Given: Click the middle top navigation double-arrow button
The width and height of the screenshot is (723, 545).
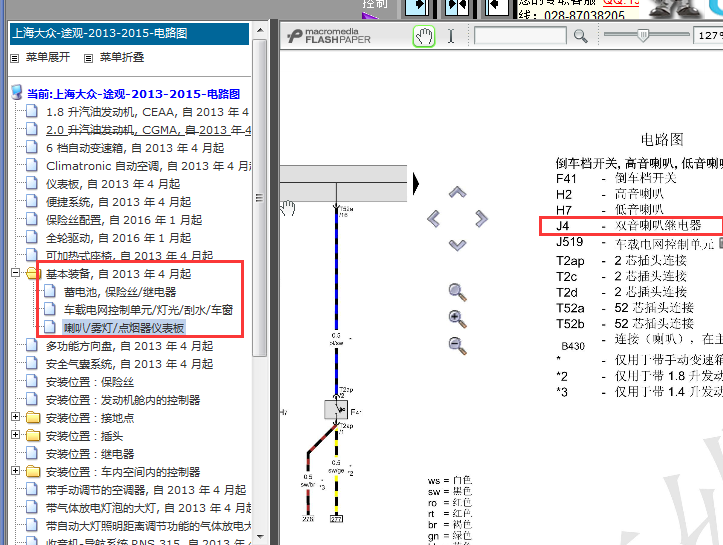Looking at the screenshot, I should pos(457,6).
